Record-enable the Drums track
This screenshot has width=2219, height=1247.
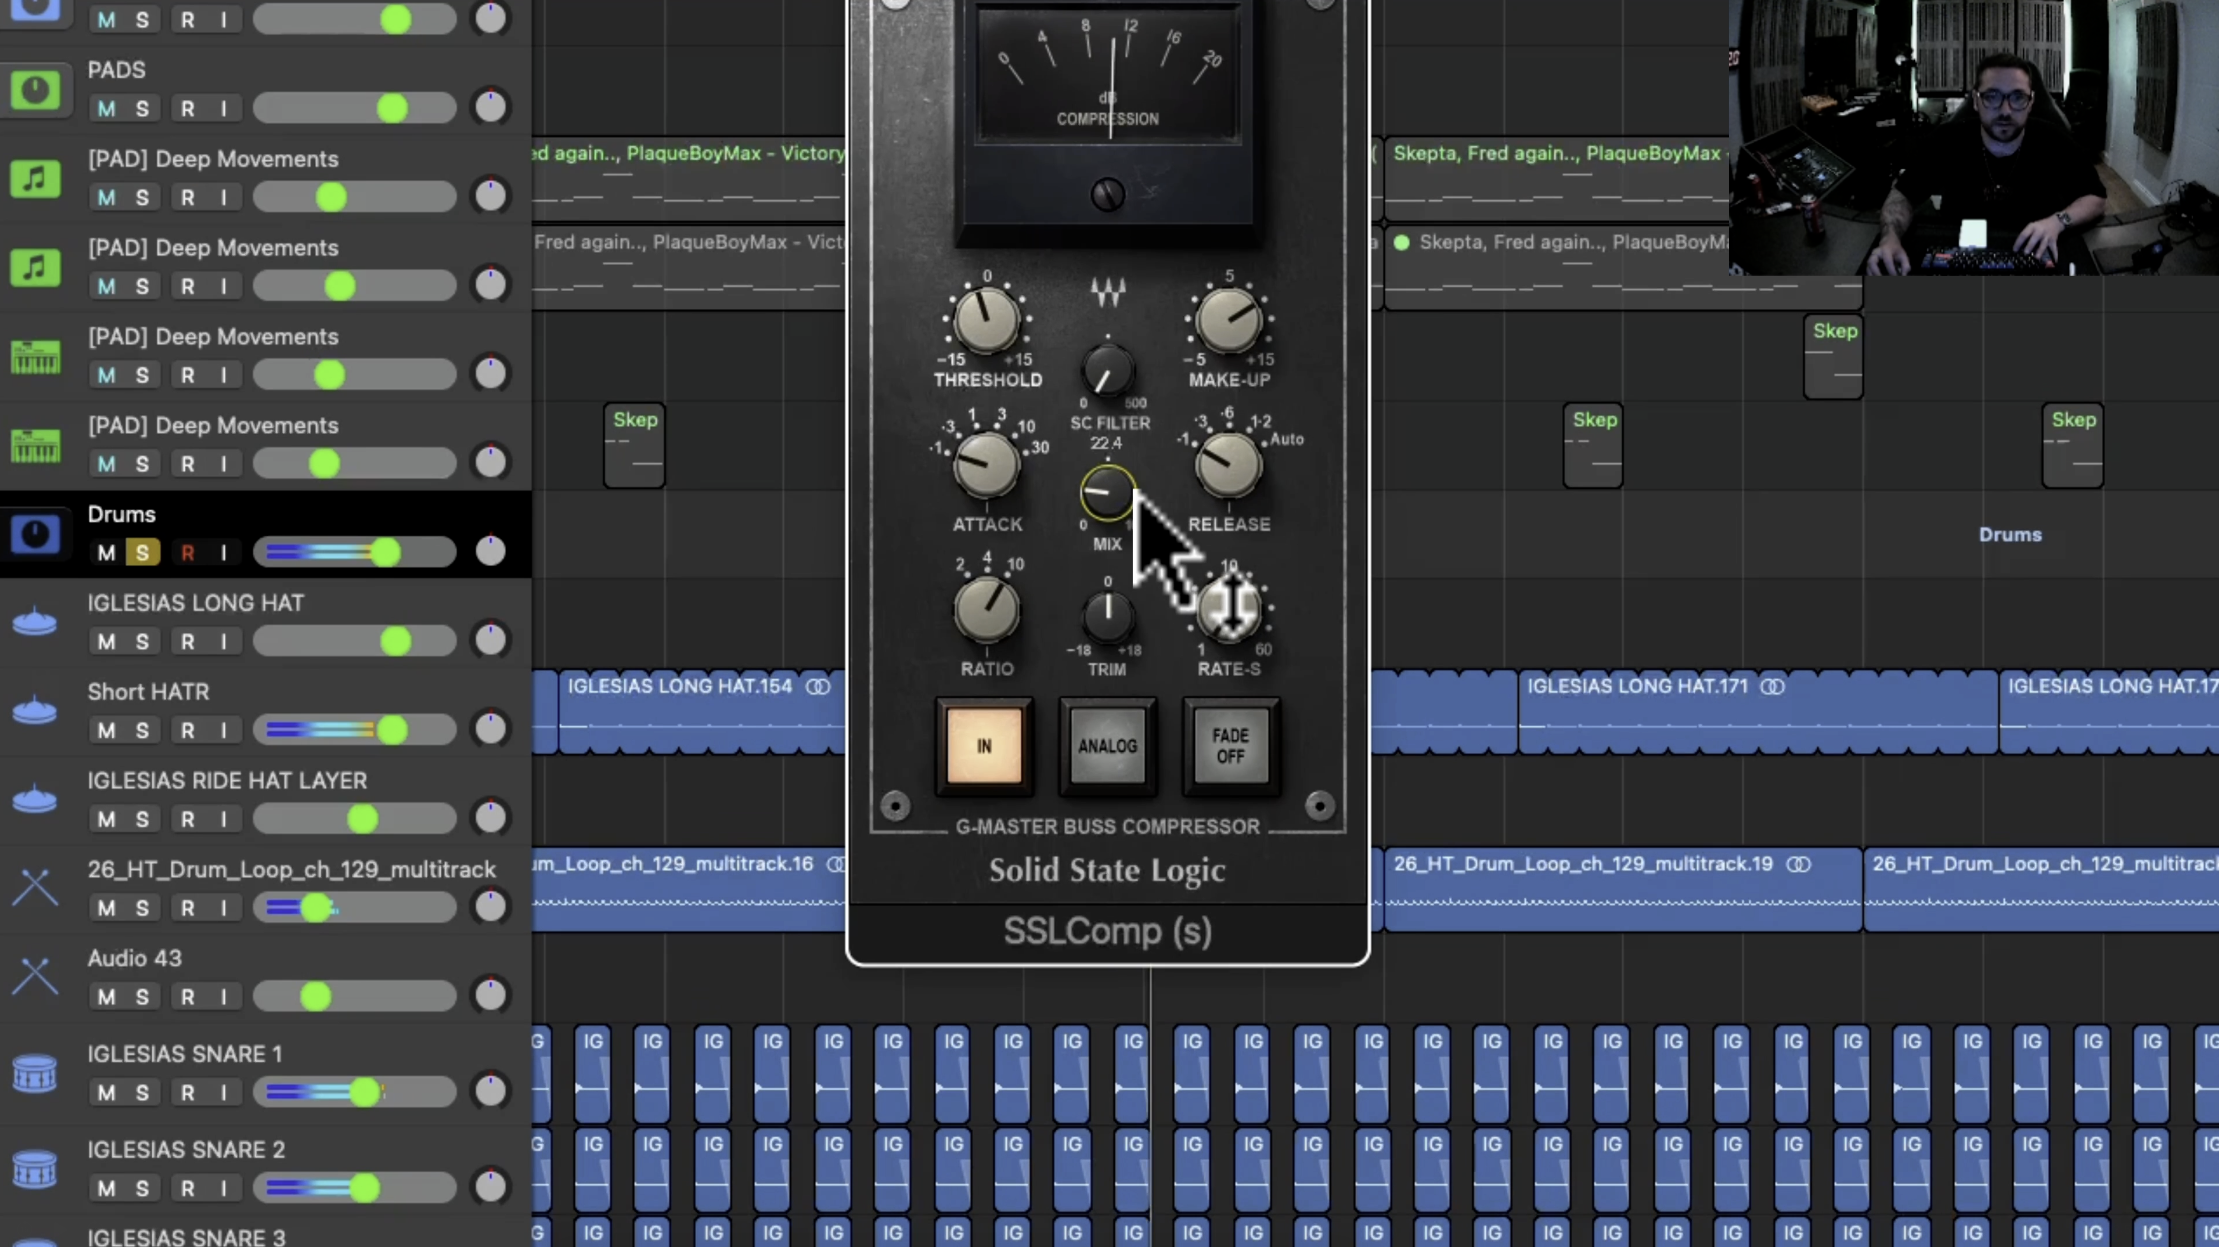187,553
